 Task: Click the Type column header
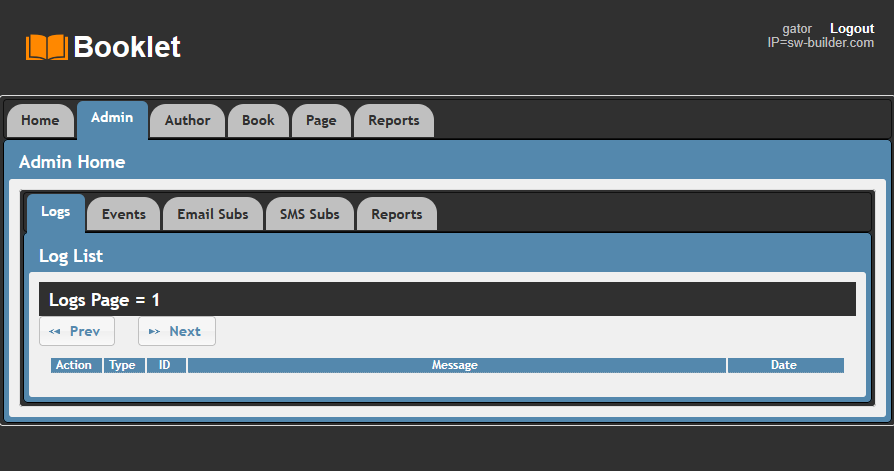coord(124,365)
